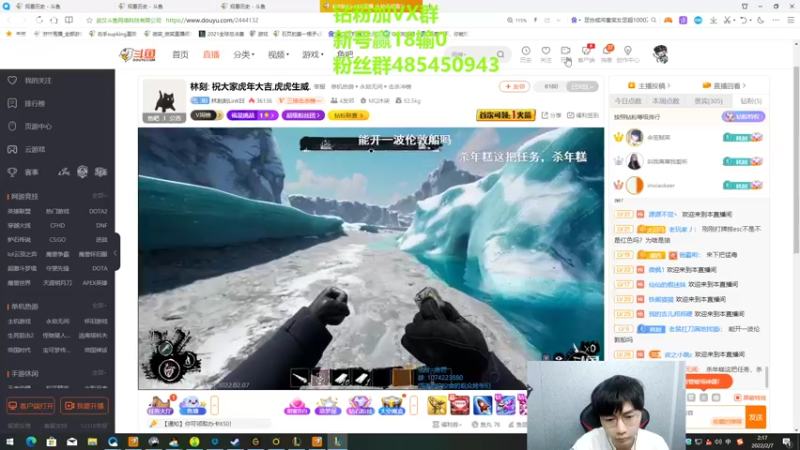Image resolution: width=800 pixels, height=450 pixels.
Task: Click the DOTA2 category link
Action: 98,211
